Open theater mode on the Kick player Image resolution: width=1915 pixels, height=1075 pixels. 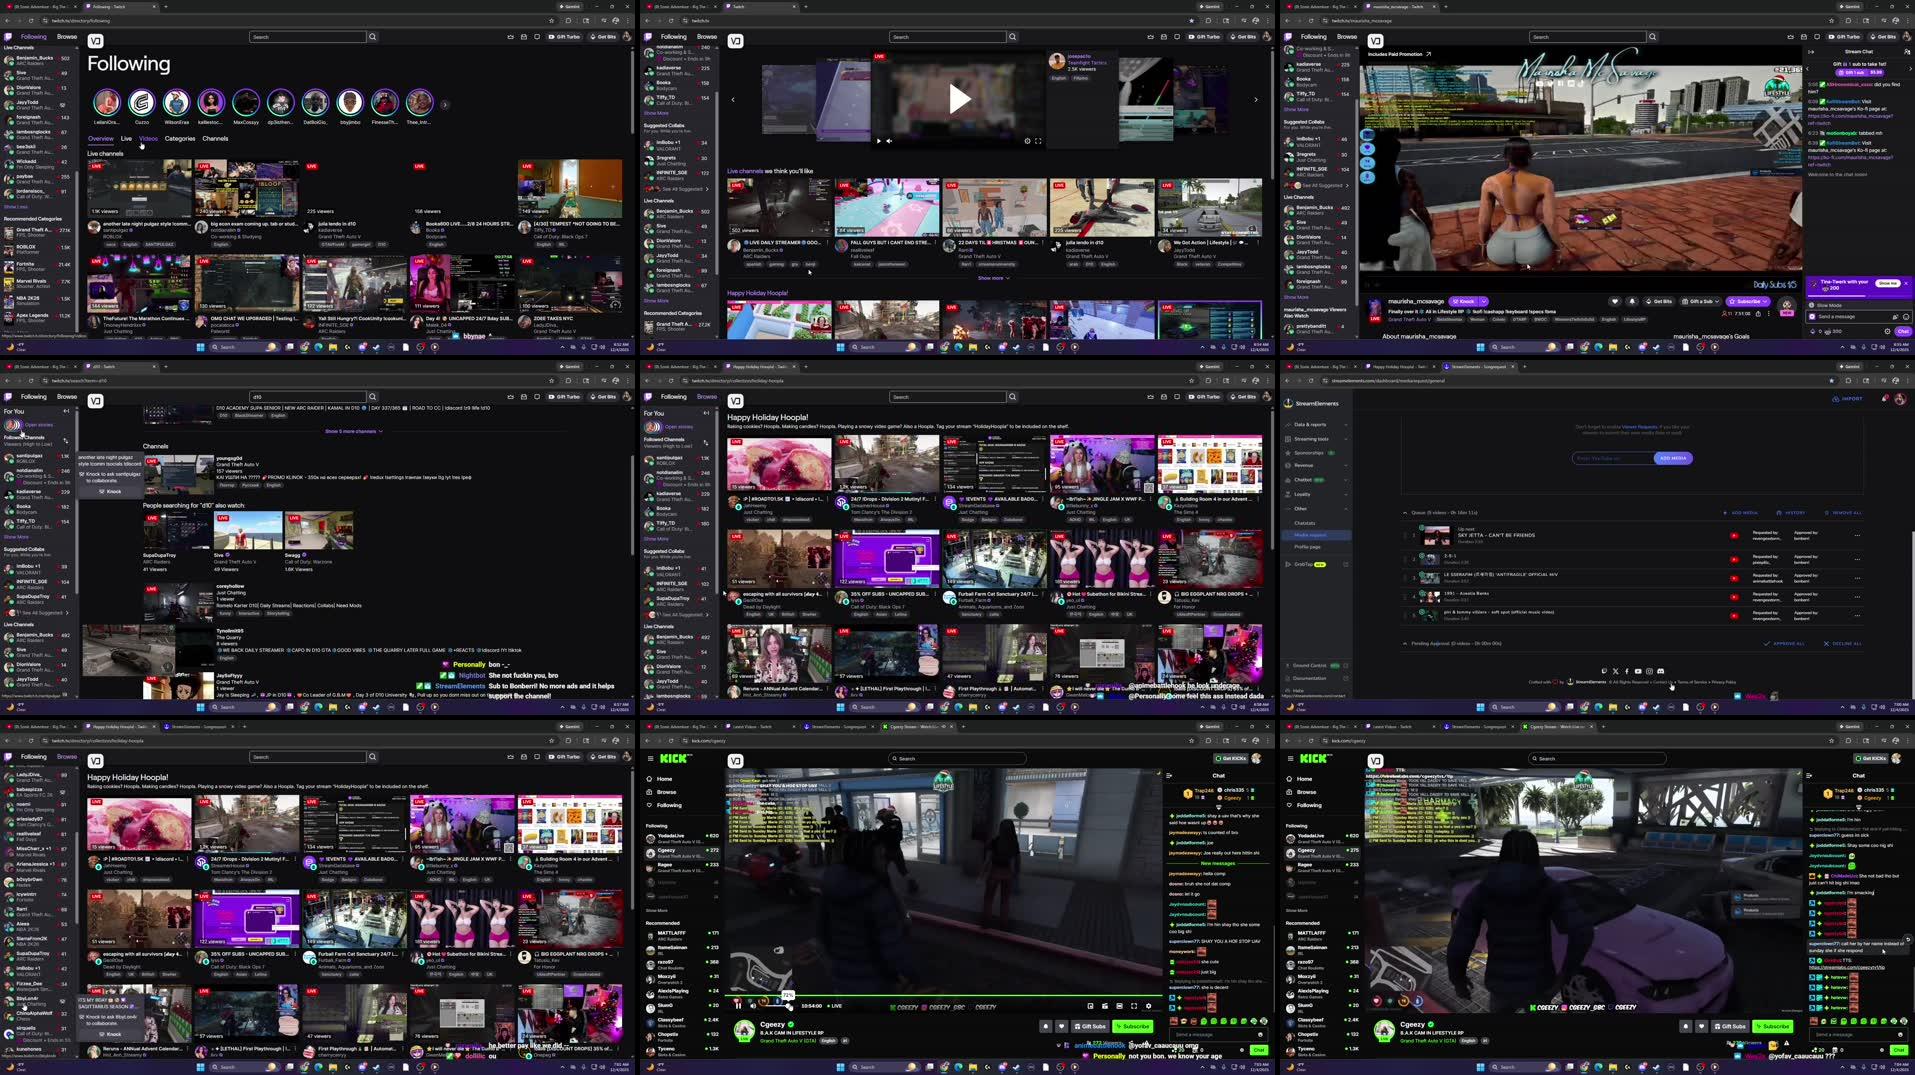click(1119, 1006)
